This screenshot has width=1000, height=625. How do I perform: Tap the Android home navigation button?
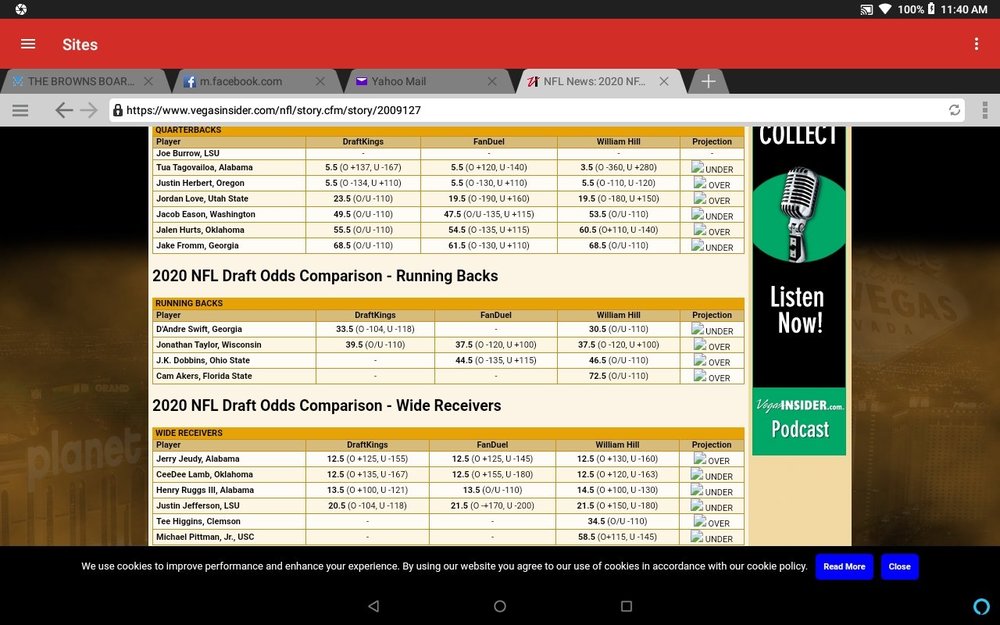coord(500,606)
